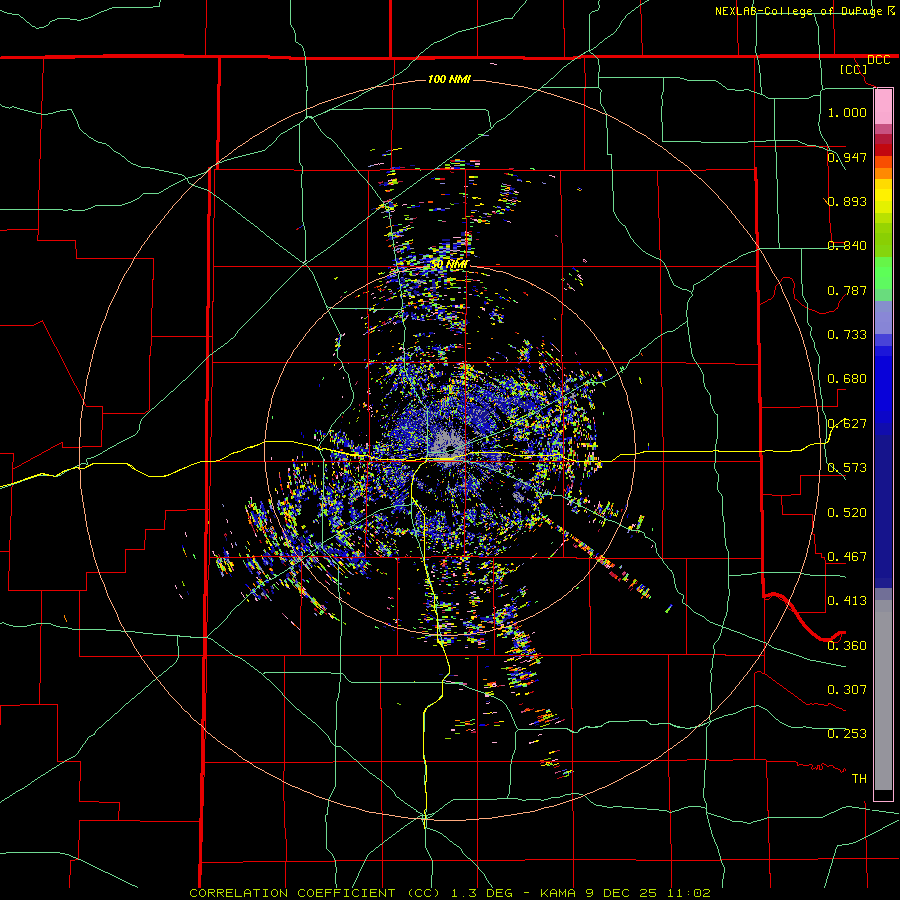Click the radar site at the rings' center

[x=451, y=449]
